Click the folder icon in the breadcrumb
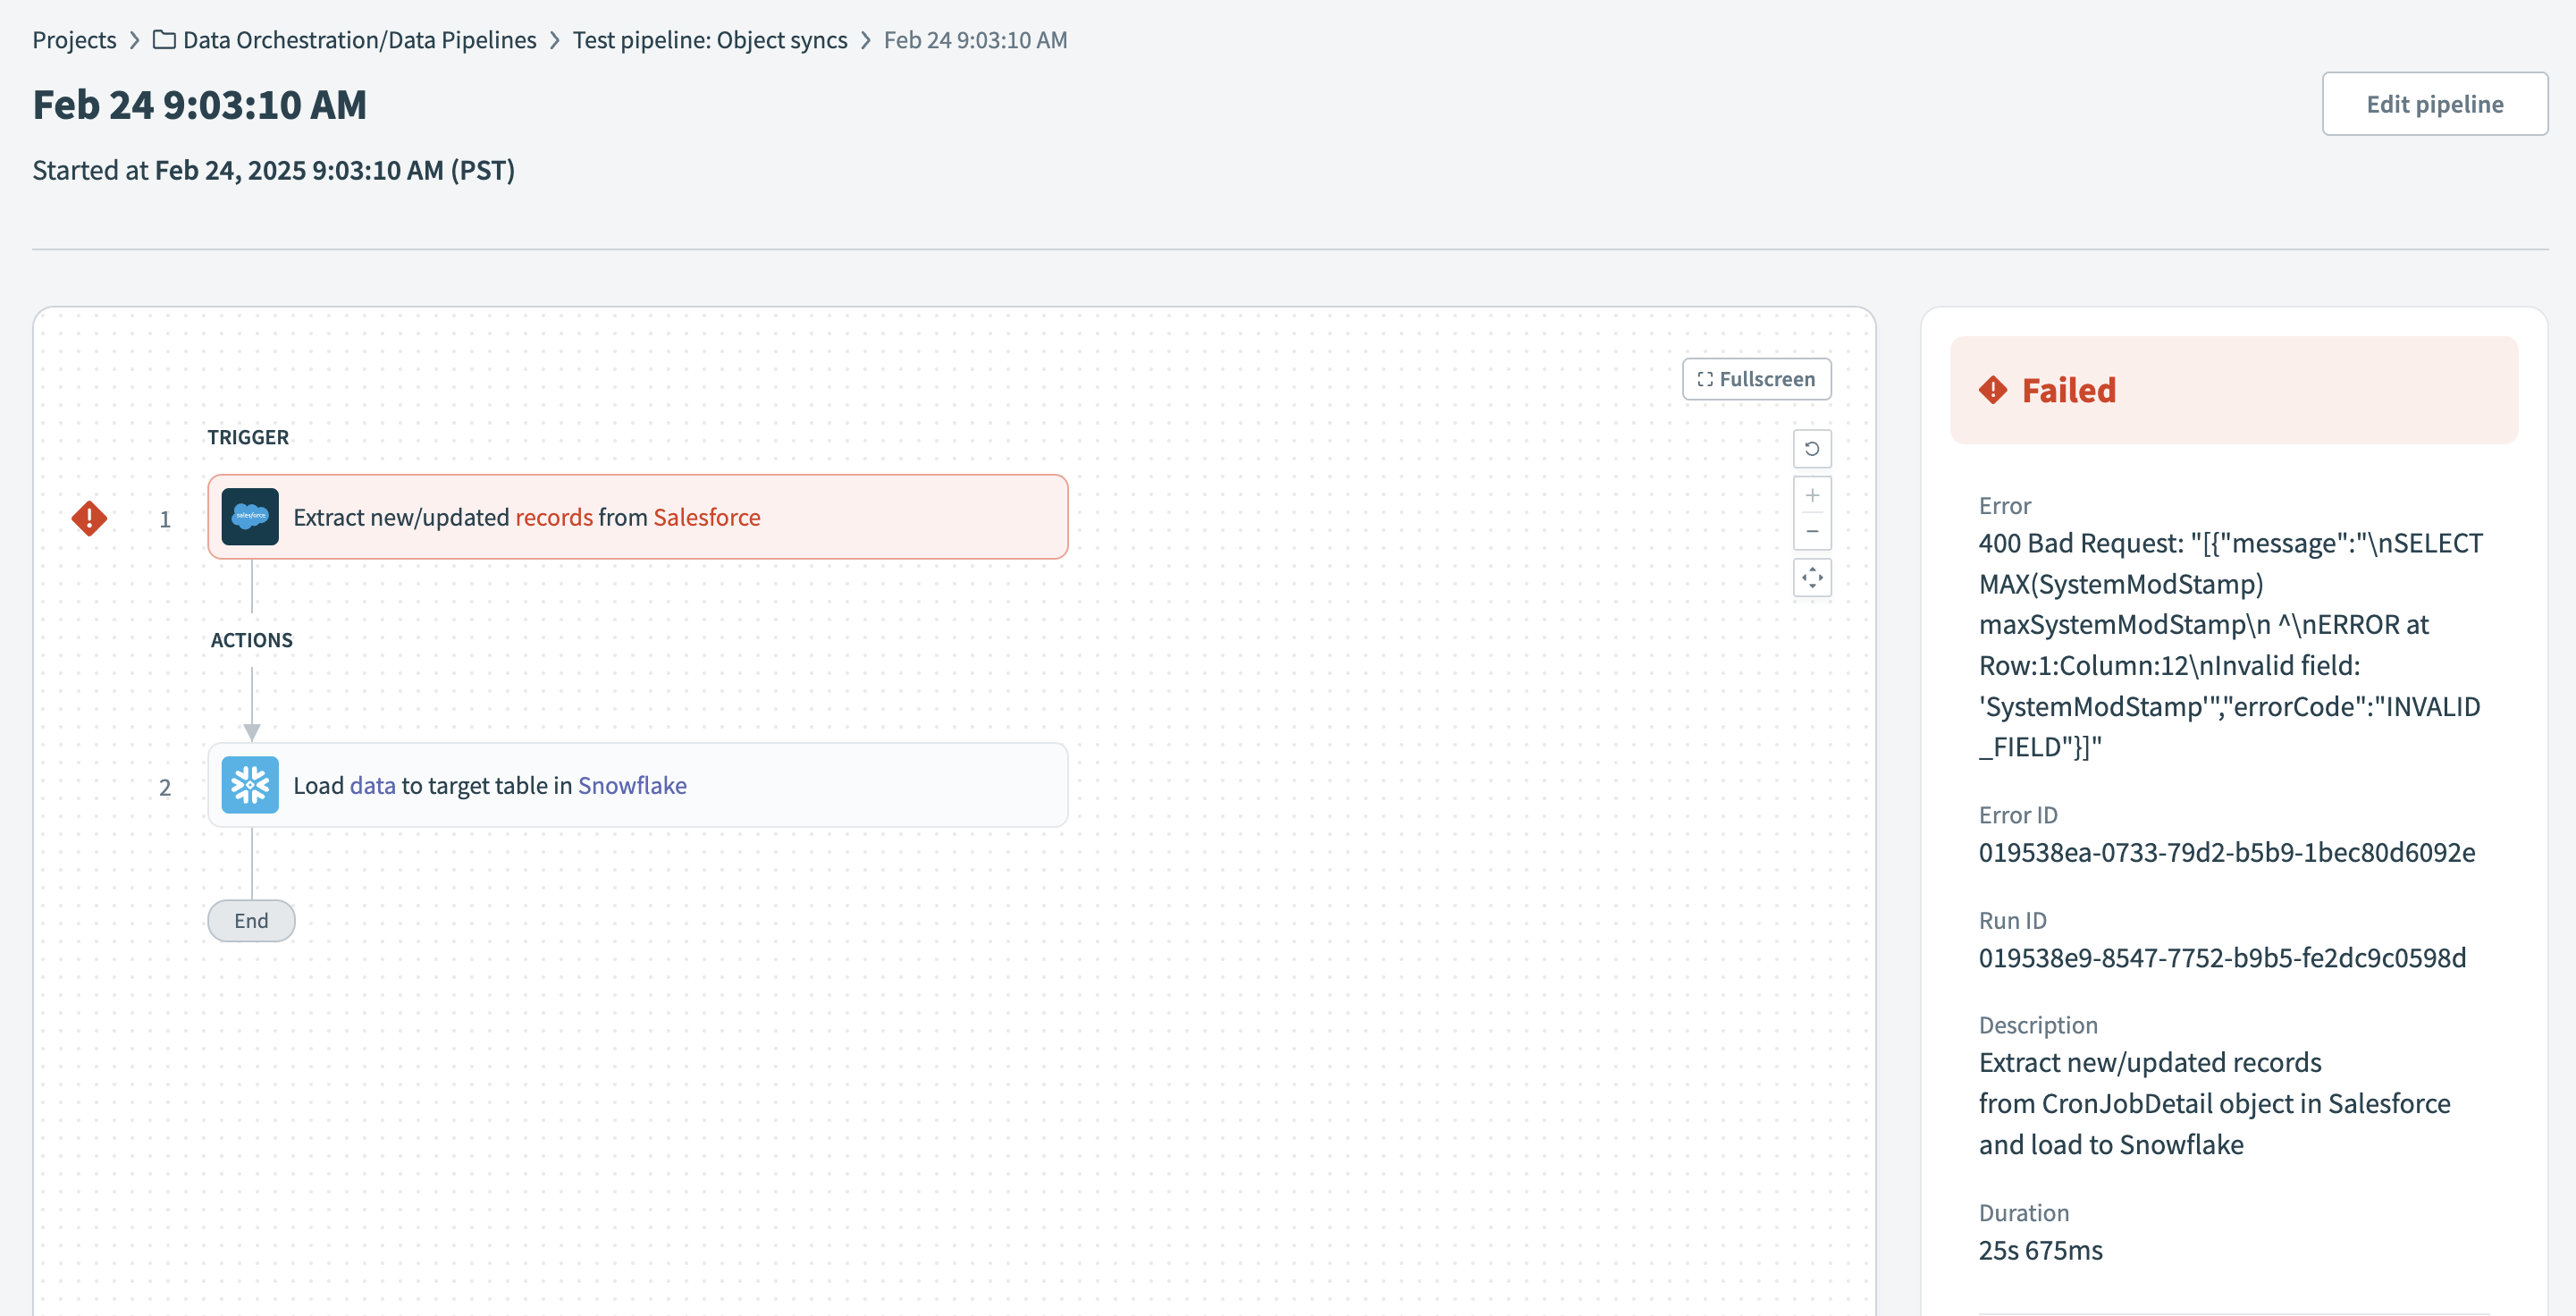 tap(164, 40)
